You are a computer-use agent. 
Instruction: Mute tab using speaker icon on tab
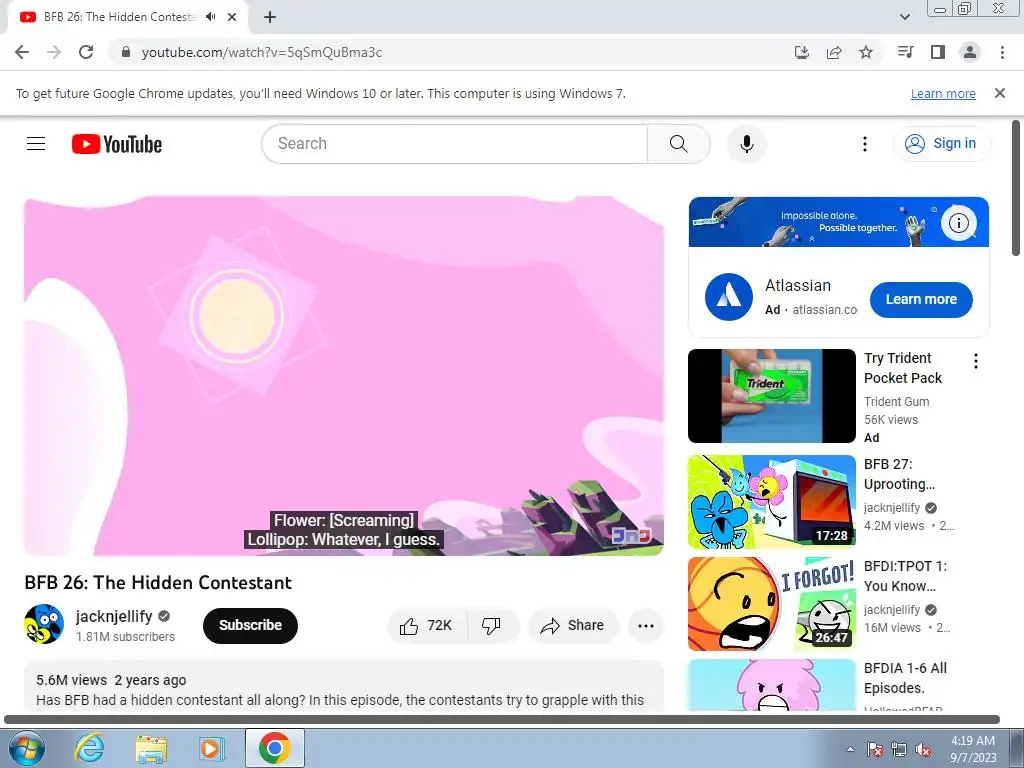pos(211,17)
